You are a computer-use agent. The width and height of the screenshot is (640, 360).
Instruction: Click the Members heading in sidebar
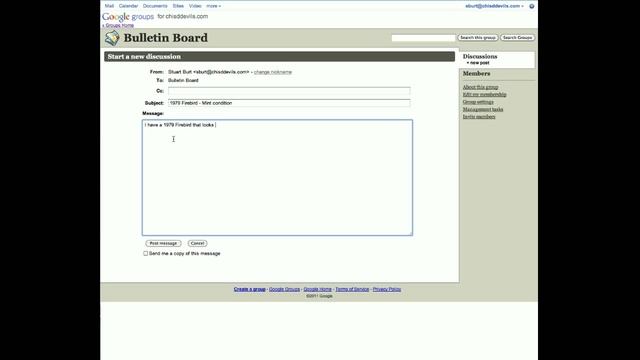(476, 73)
